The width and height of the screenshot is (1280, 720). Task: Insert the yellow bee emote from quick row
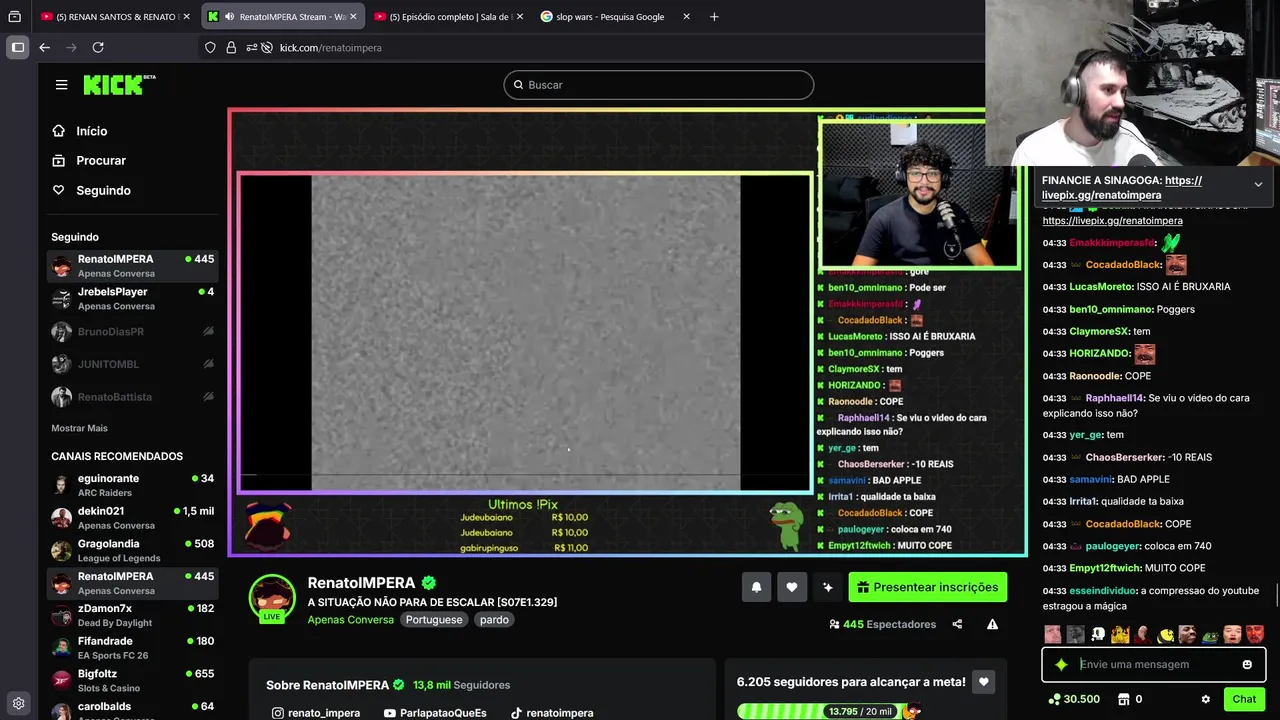pos(1166,634)
